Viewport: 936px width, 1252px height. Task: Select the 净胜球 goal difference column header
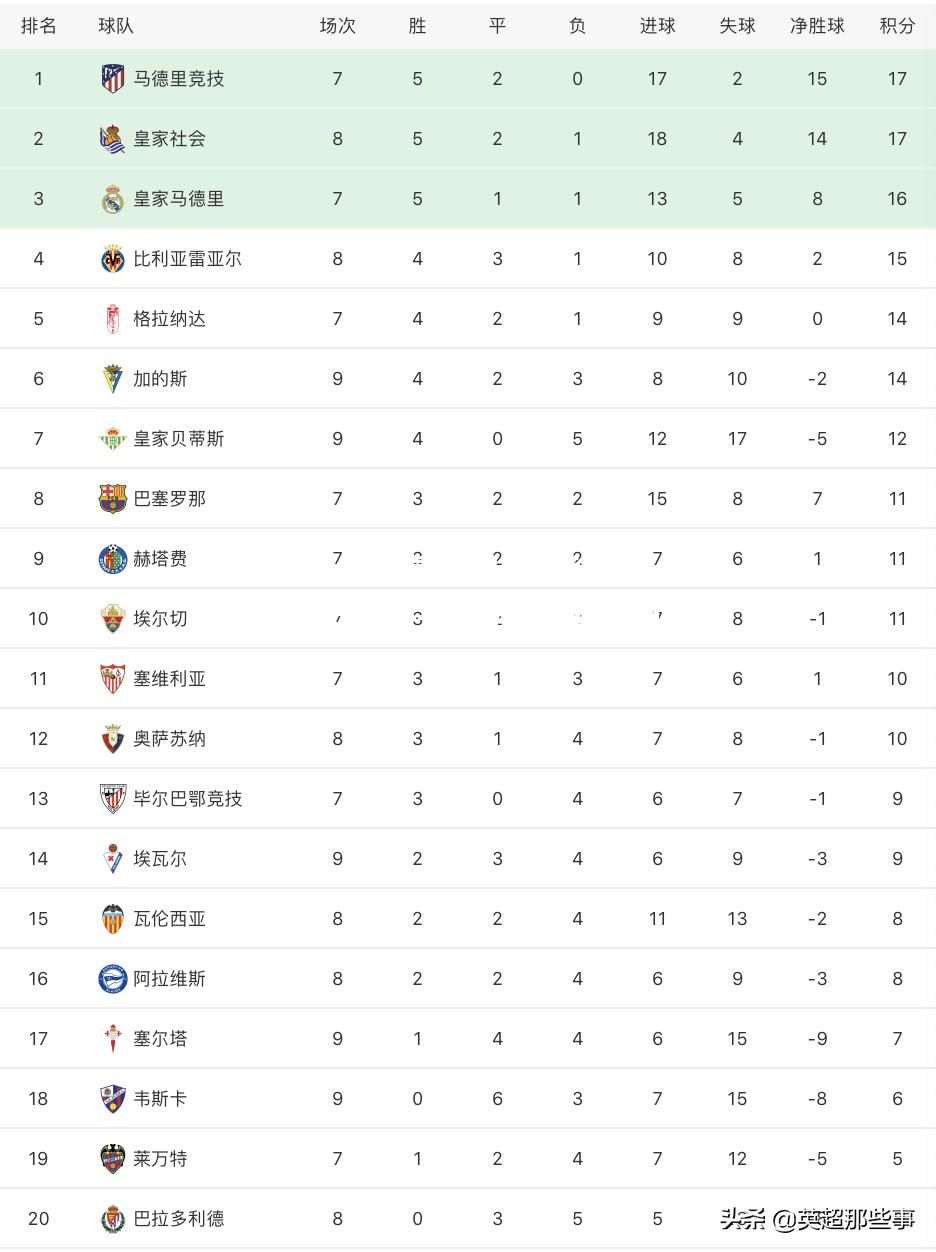pyautogui.click(x=817, y=26)
